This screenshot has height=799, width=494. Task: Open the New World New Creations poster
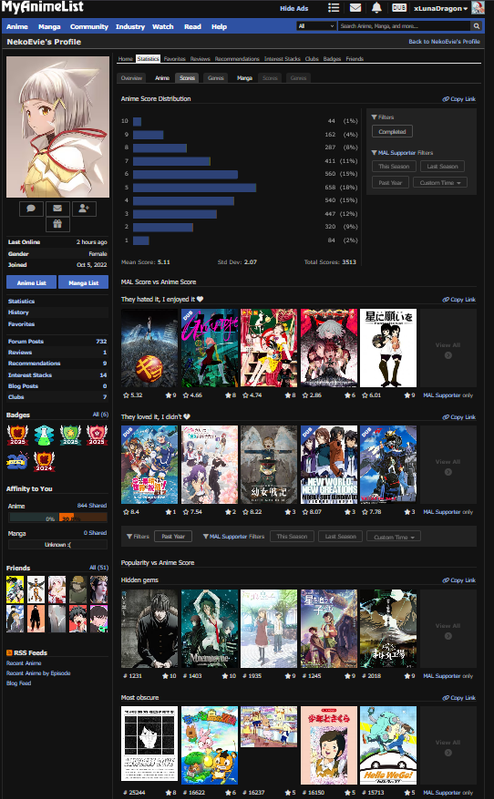(329, 465)
